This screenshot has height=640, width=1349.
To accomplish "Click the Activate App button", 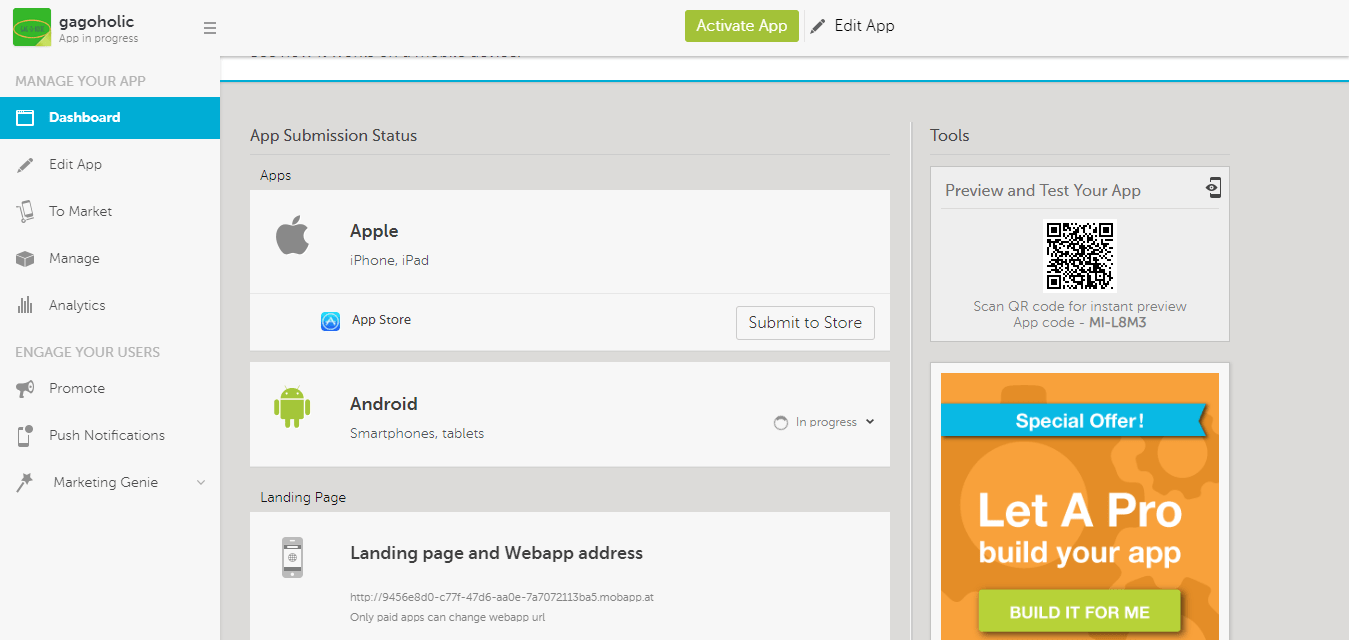I will 742,26.
